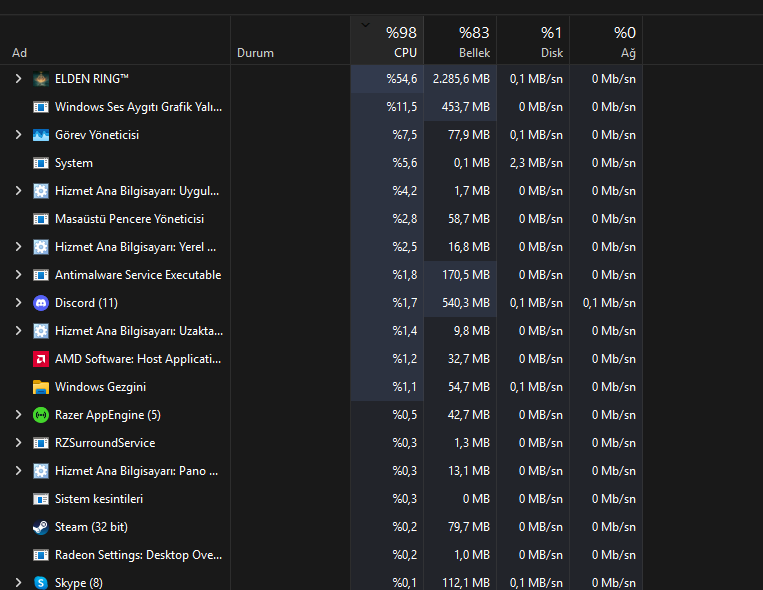Viewport: 763px width, 590px height.
Task: Click the 2,3 MB/sn System disk value
Action: pos(536,163)
